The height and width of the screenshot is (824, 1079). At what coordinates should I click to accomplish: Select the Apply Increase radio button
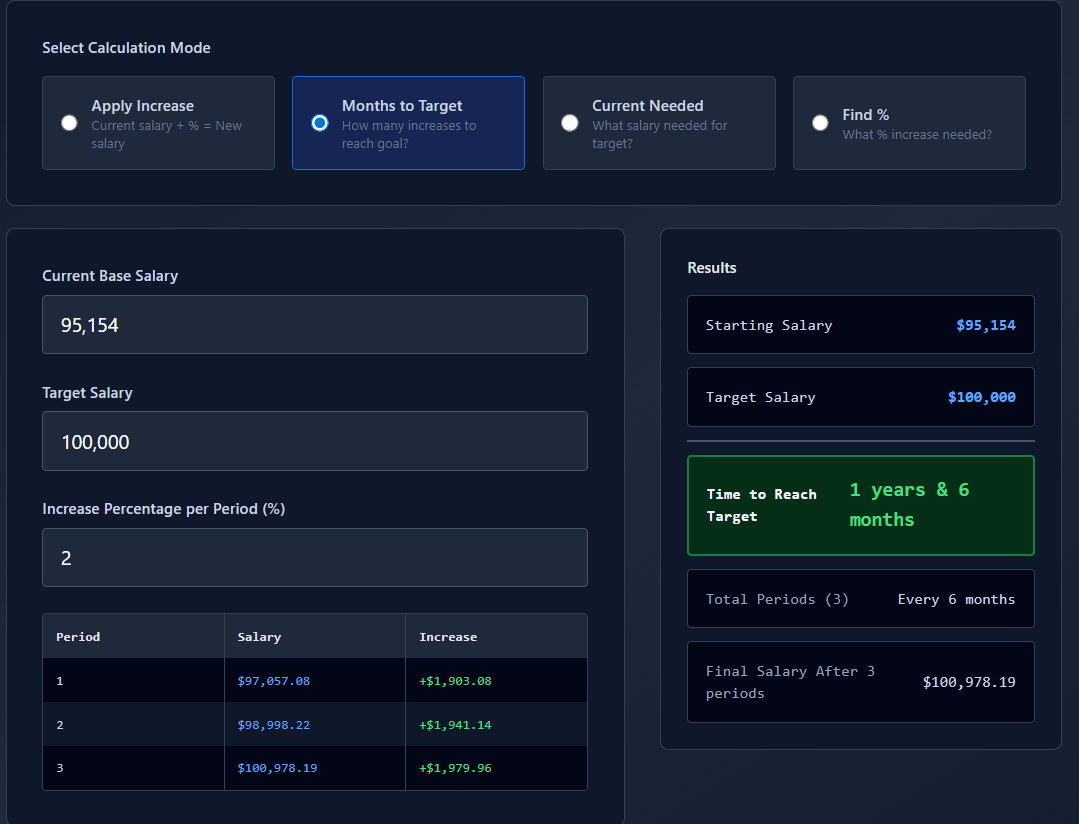click(x=69, y=123)
